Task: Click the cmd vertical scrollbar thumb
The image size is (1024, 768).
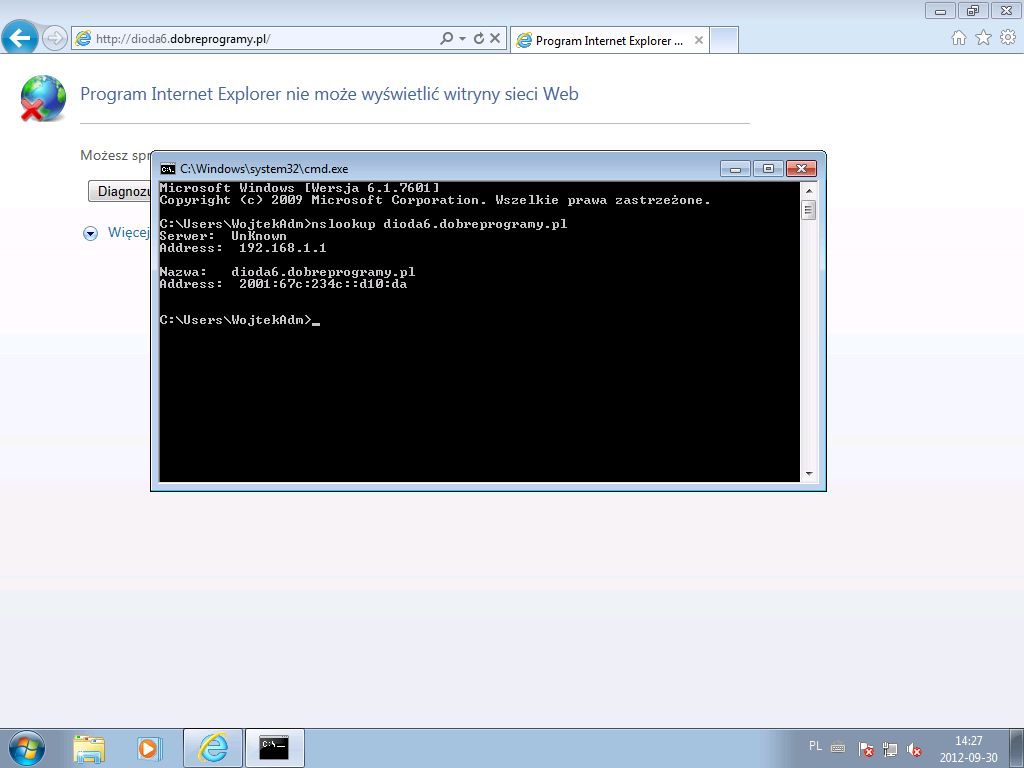Action: (x=808, y=210)
